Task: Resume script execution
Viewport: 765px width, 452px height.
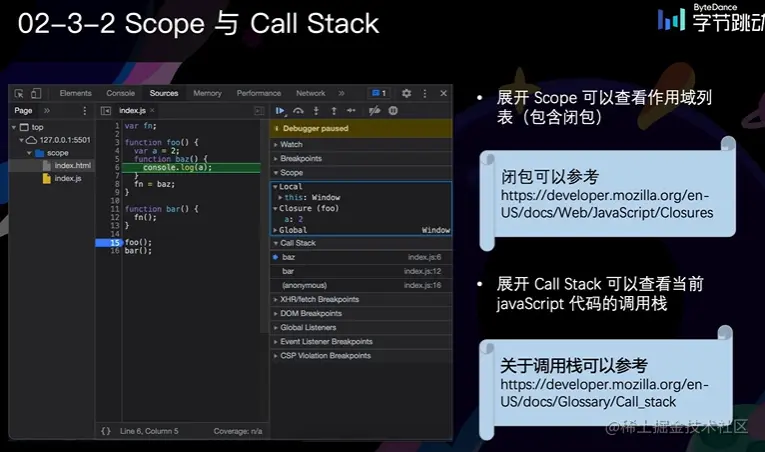Action: click(x=280, y=111)
